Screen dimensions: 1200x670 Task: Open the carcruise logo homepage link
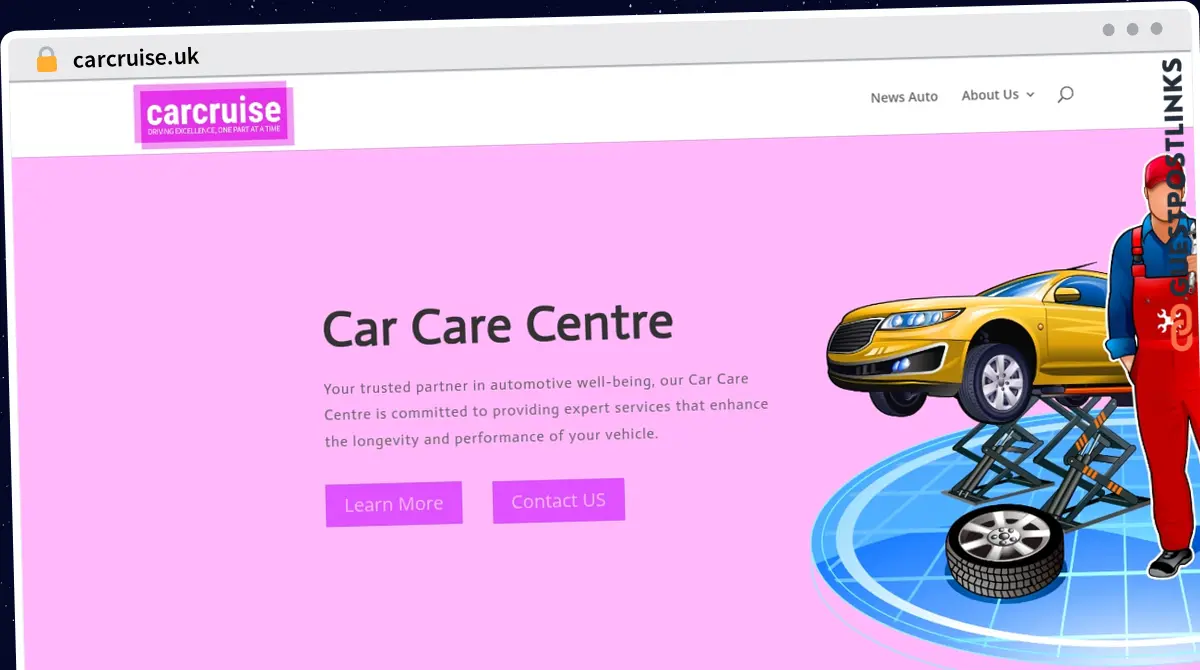pos(213,113)
